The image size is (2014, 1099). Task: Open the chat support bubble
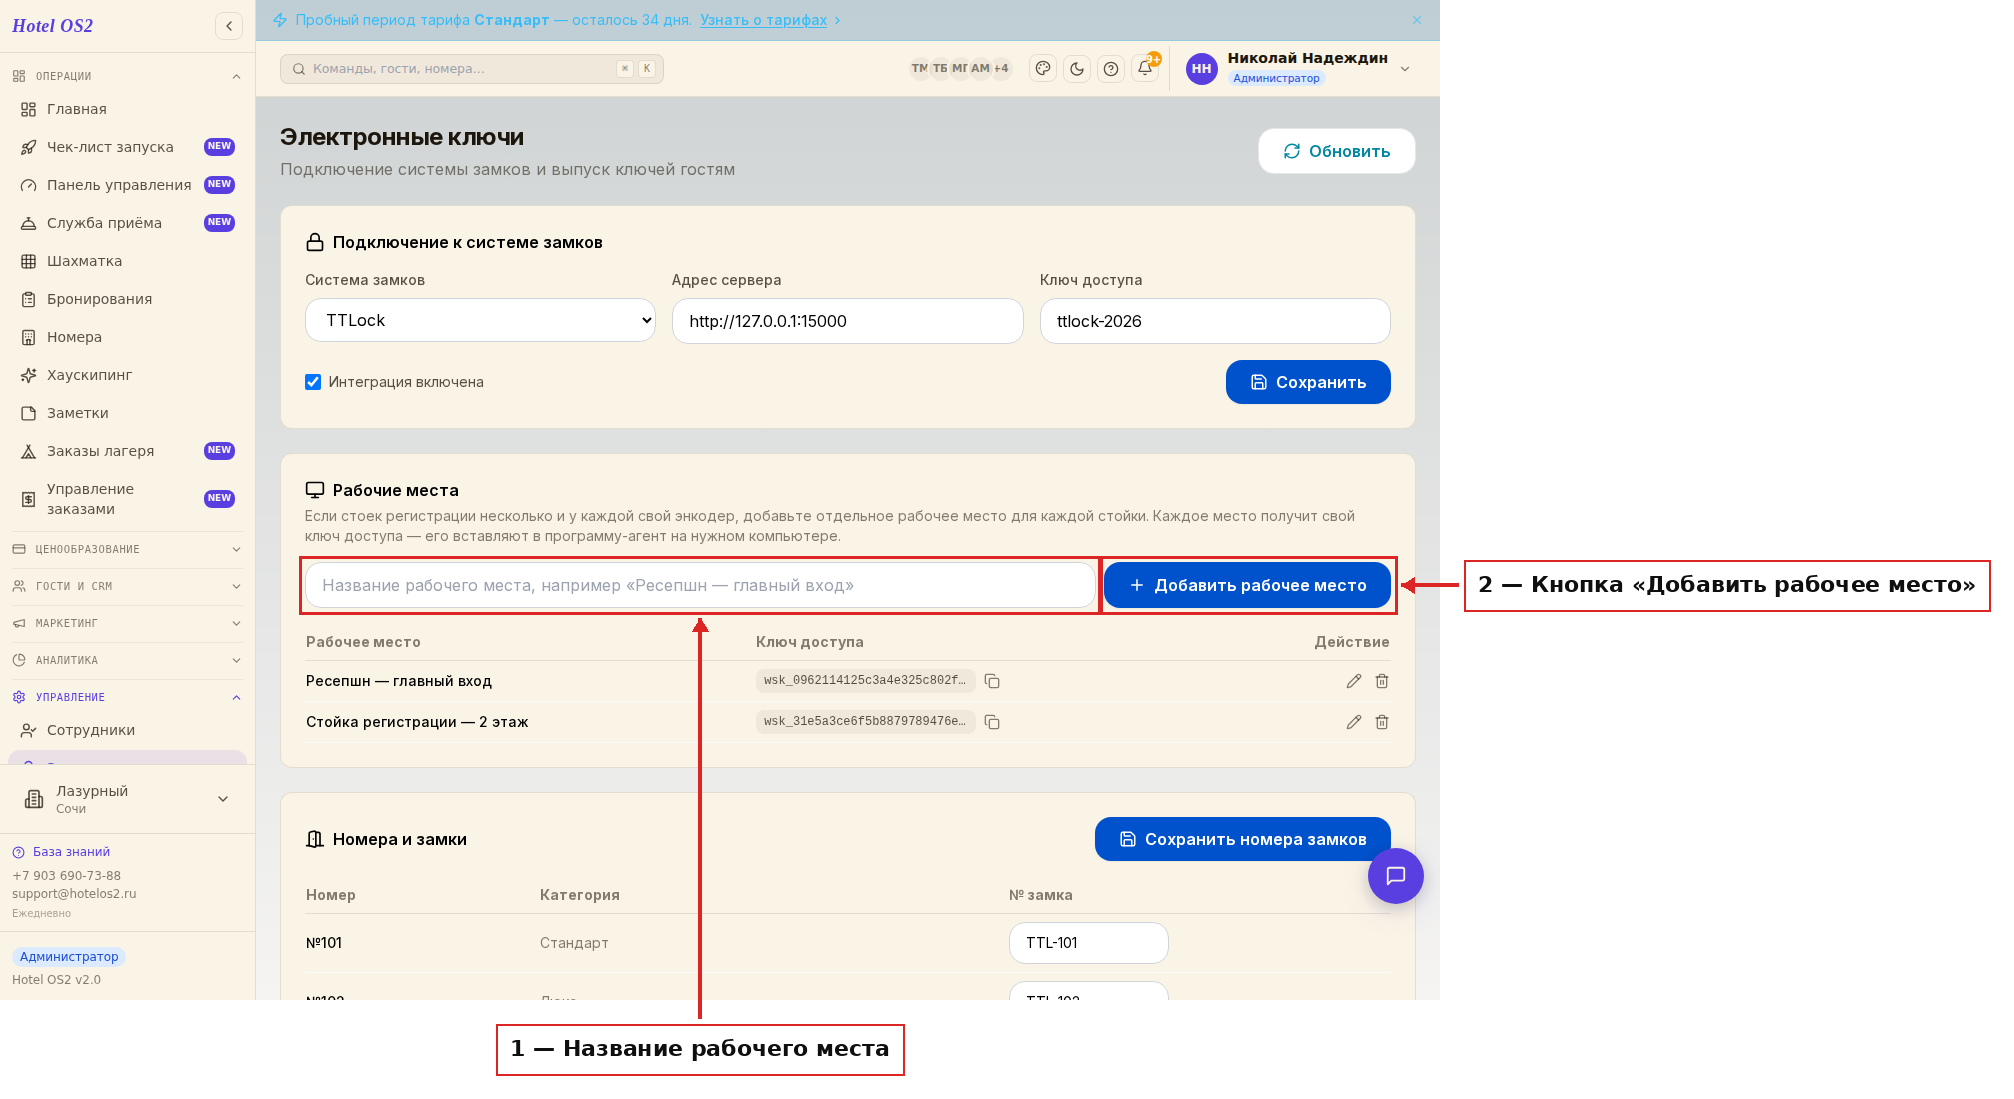pos(1396,876)
